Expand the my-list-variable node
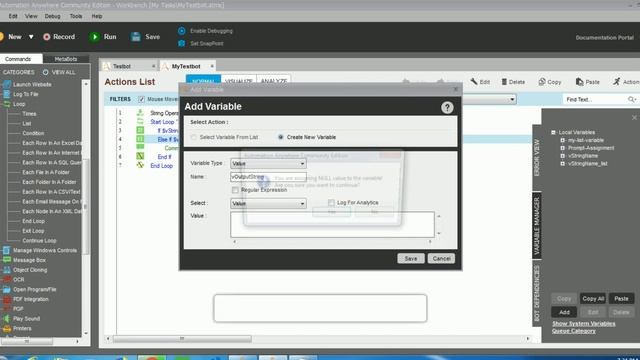 pyautogui.click(x=563, y=140)
